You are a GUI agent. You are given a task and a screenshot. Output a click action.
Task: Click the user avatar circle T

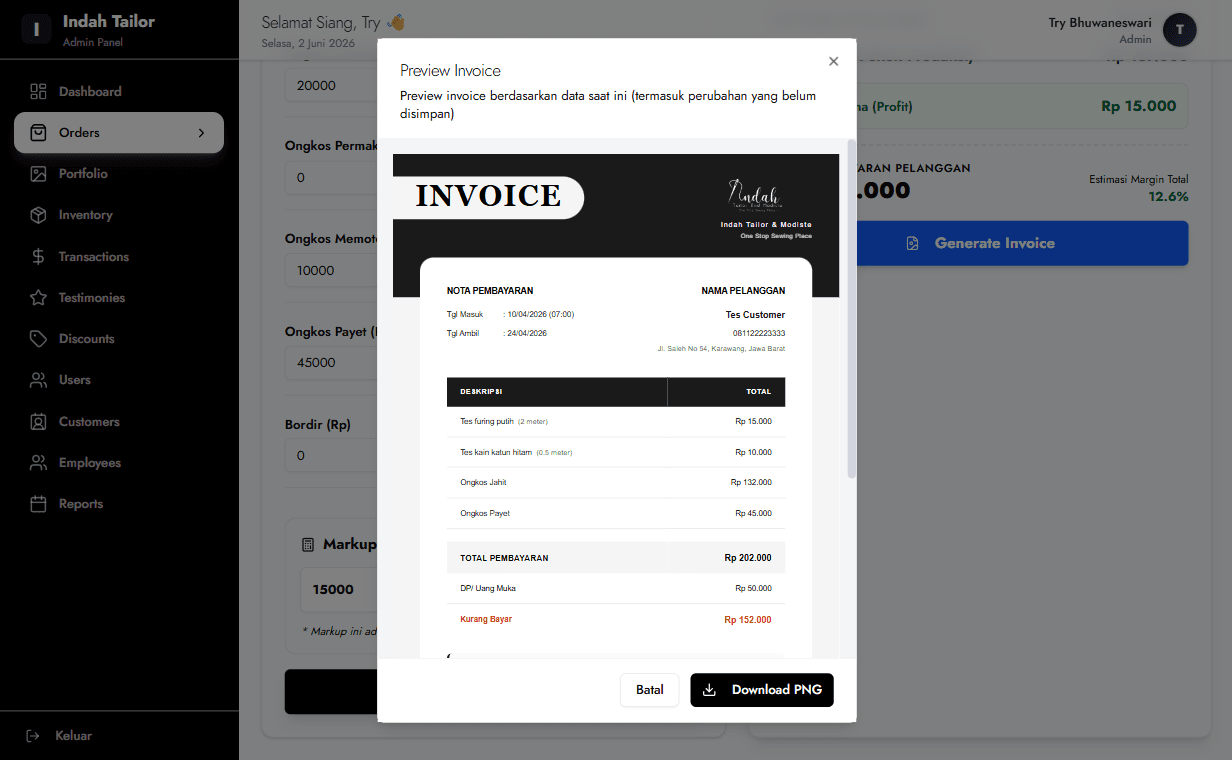click(x=1180, y=30)
